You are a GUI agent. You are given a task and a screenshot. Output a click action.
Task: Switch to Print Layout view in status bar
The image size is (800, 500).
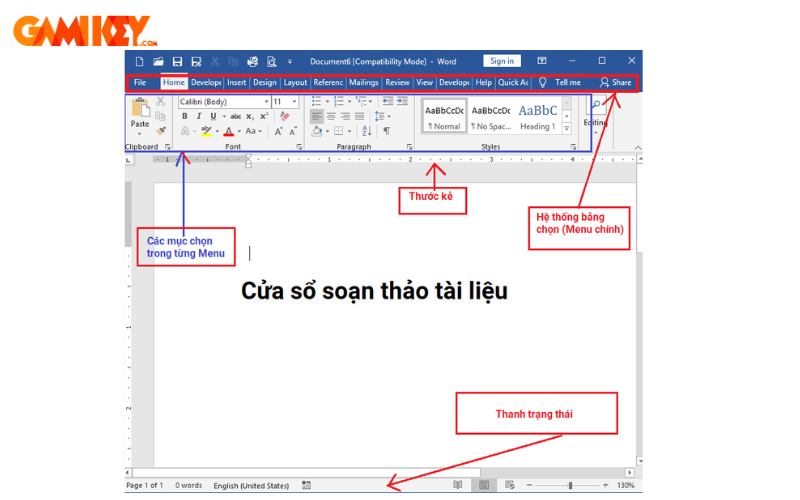(484, 485)
